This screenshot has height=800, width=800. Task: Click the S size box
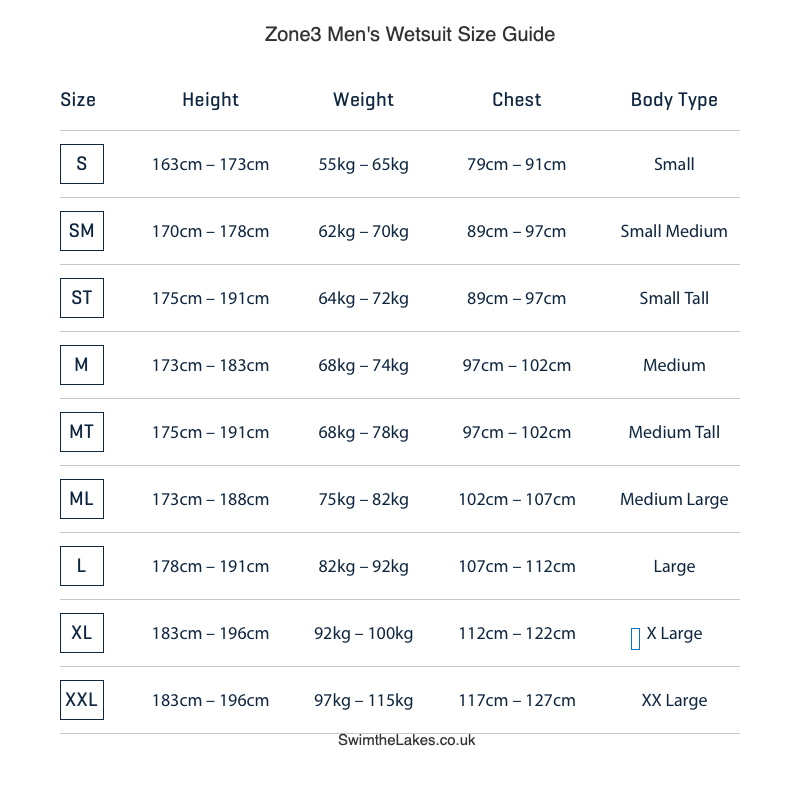pyautogui.click(x=82, y=164)
